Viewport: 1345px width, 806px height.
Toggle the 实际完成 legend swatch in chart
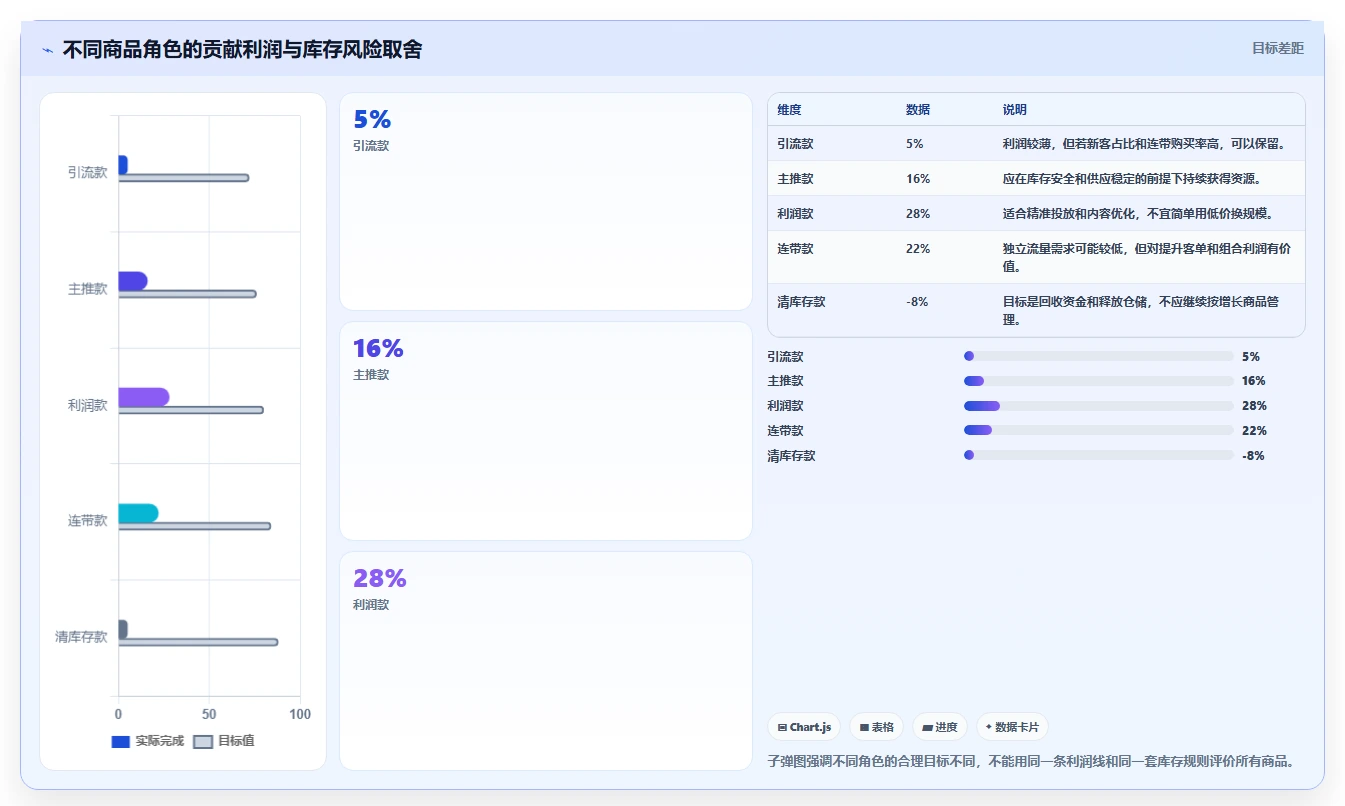coord(121,742)
